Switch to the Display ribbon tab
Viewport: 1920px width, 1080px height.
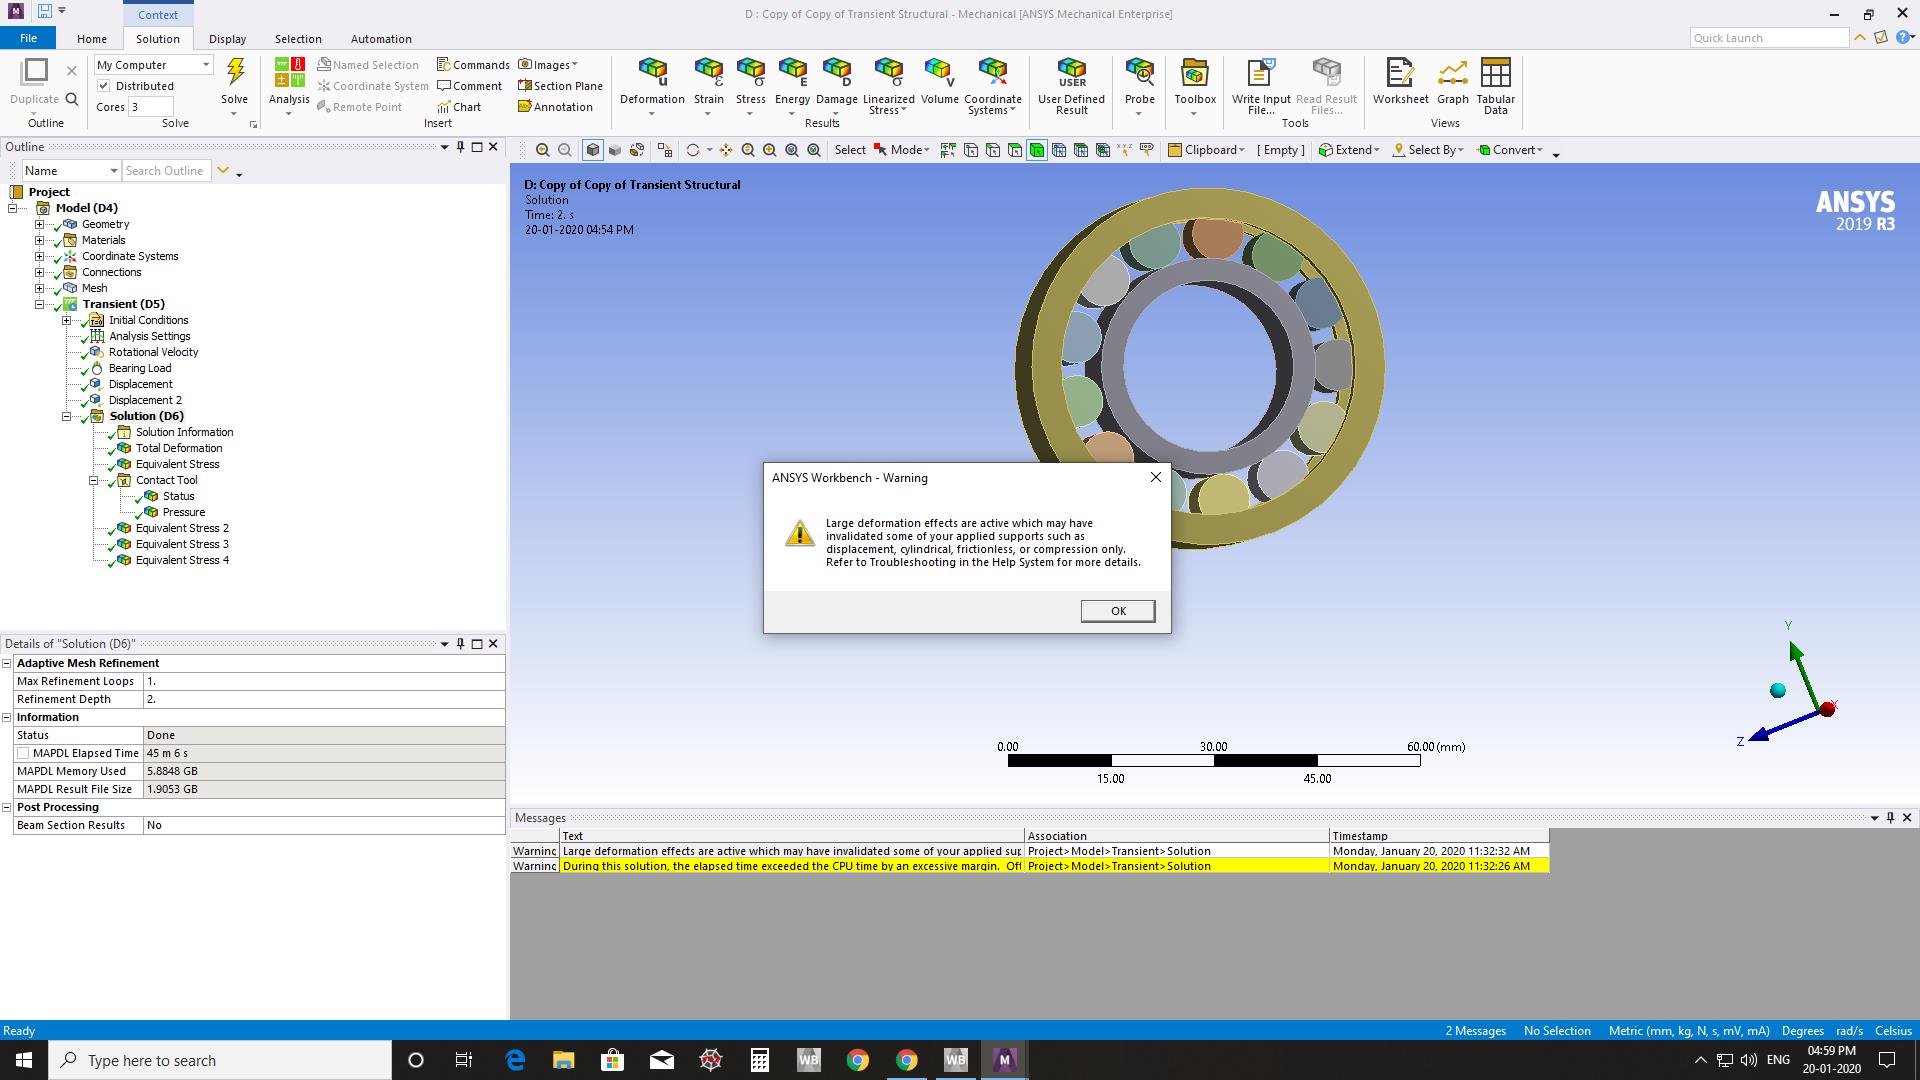coord(227,39)
